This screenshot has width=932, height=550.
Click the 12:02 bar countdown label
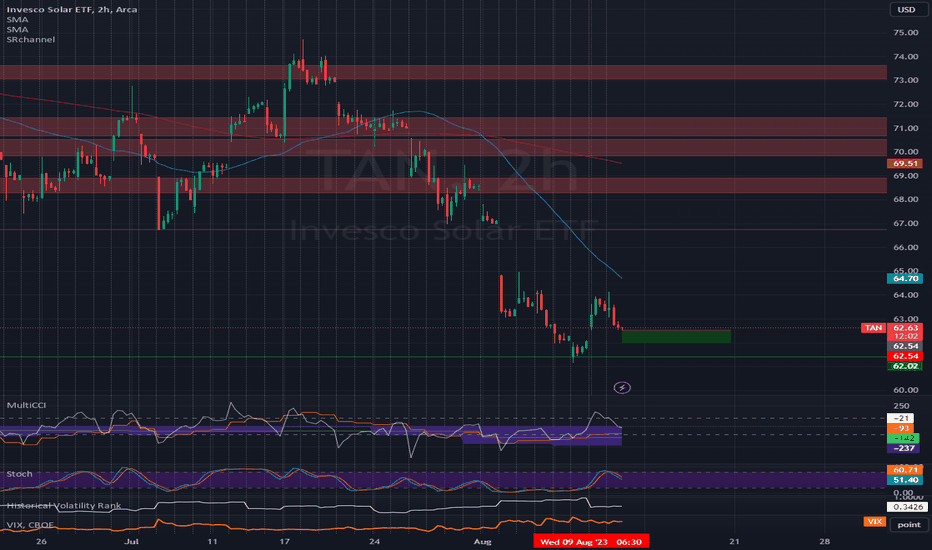905,336
